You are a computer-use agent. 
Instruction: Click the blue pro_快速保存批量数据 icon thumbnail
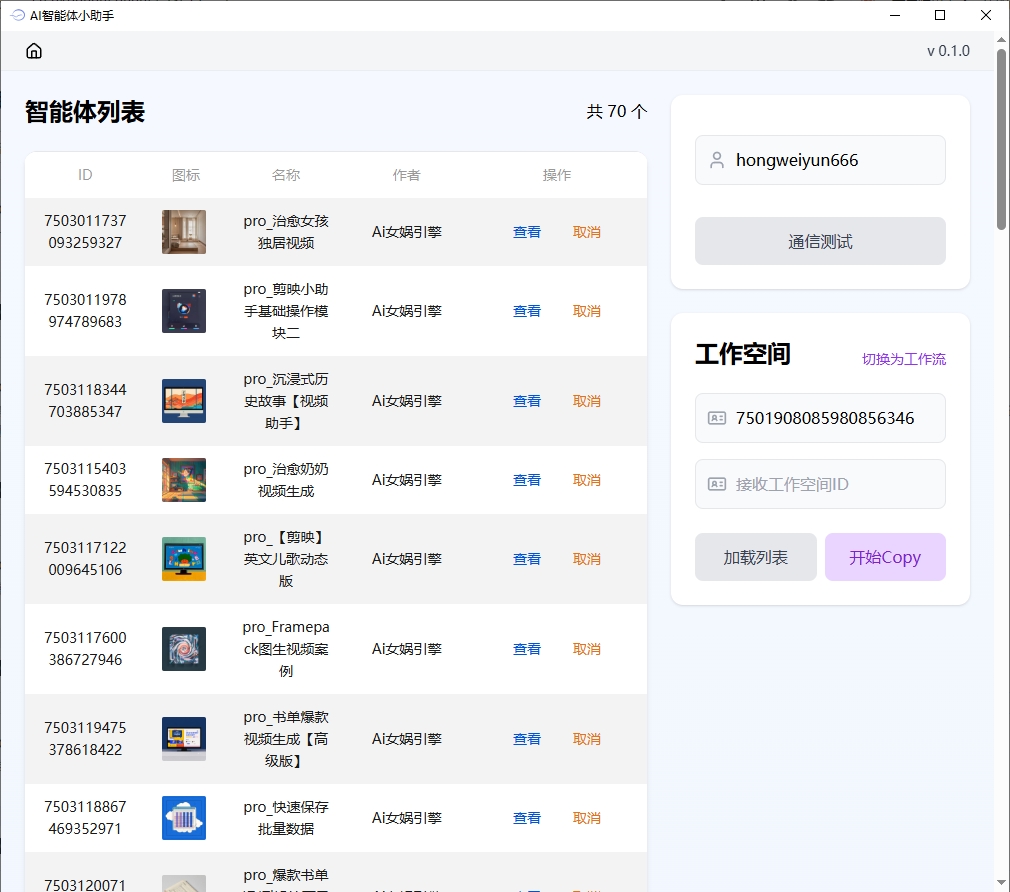pos(184,817)
